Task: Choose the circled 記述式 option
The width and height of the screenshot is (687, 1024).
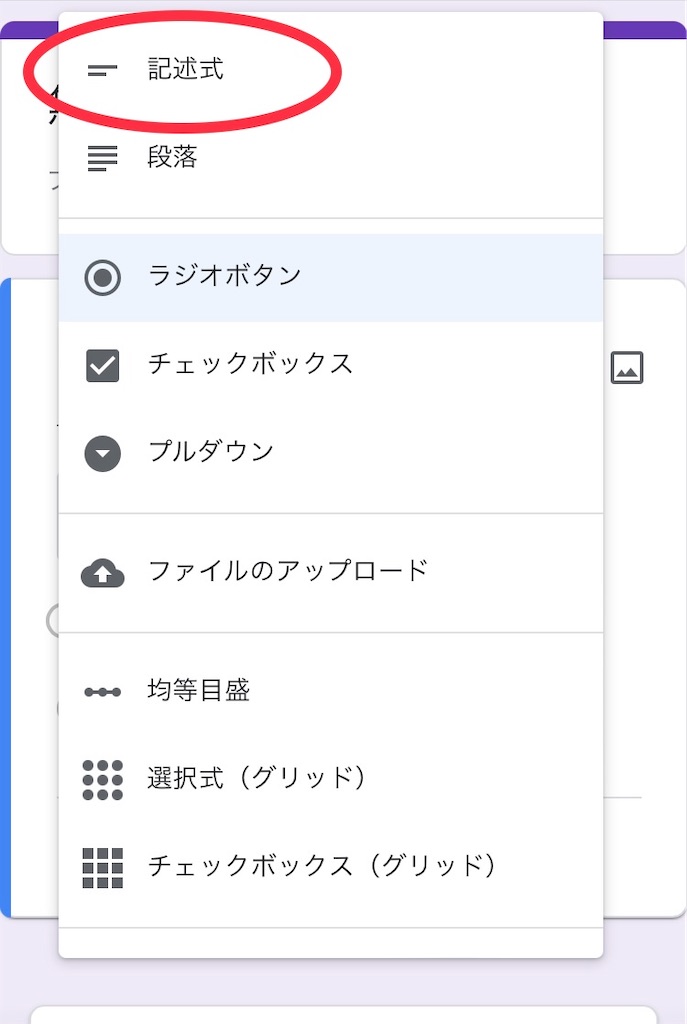Action: tap(186, 70)
